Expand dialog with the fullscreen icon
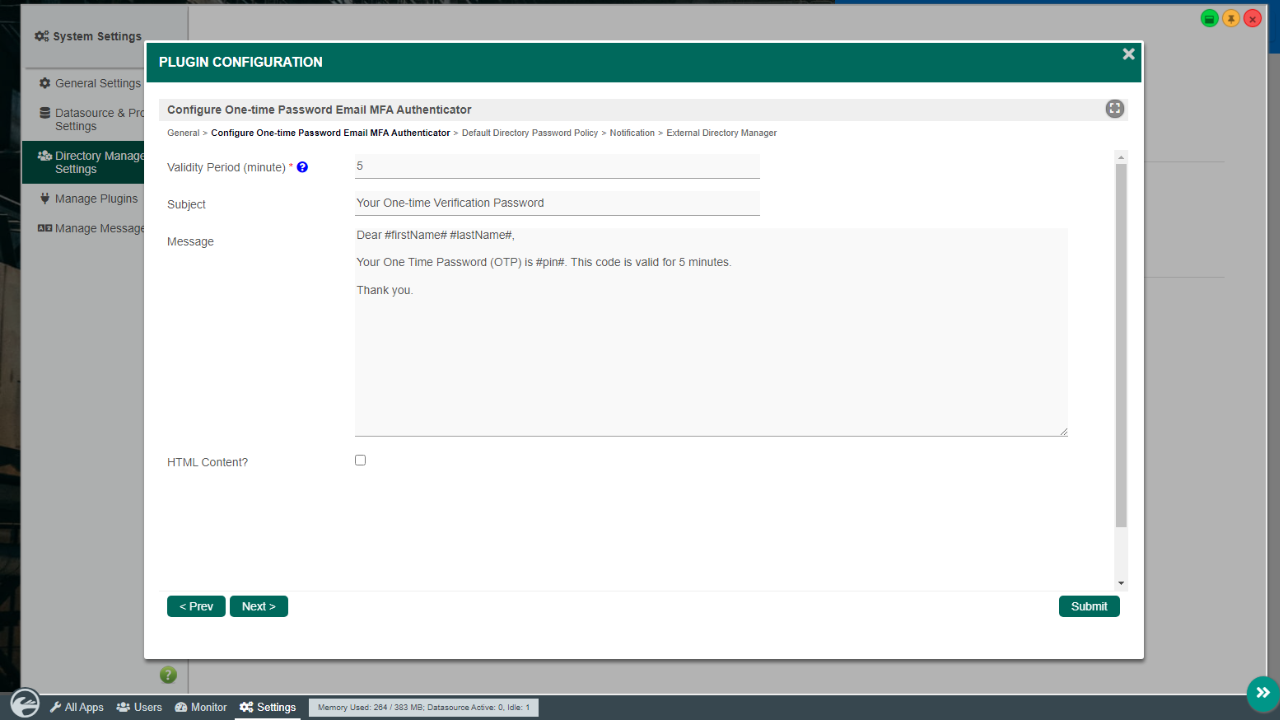Viewport: 1280px width, 720px height. pyautogui.click(x=1114, y=109)
